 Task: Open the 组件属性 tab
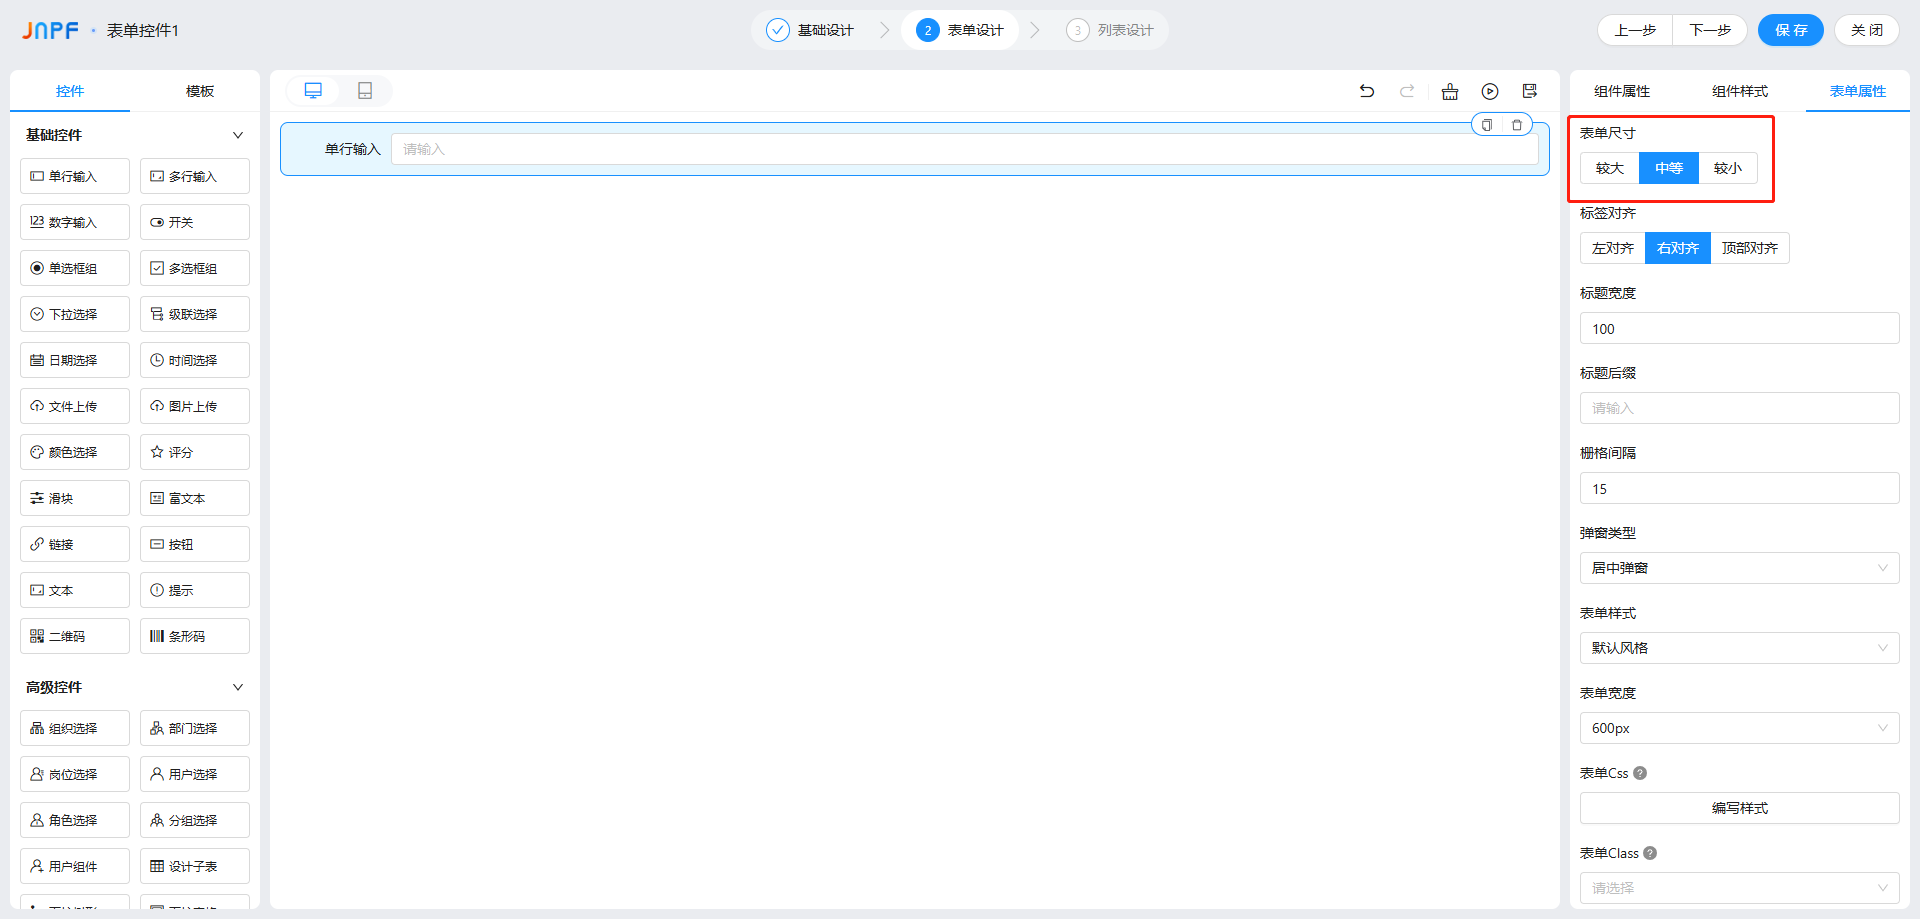click(1622, 91)
